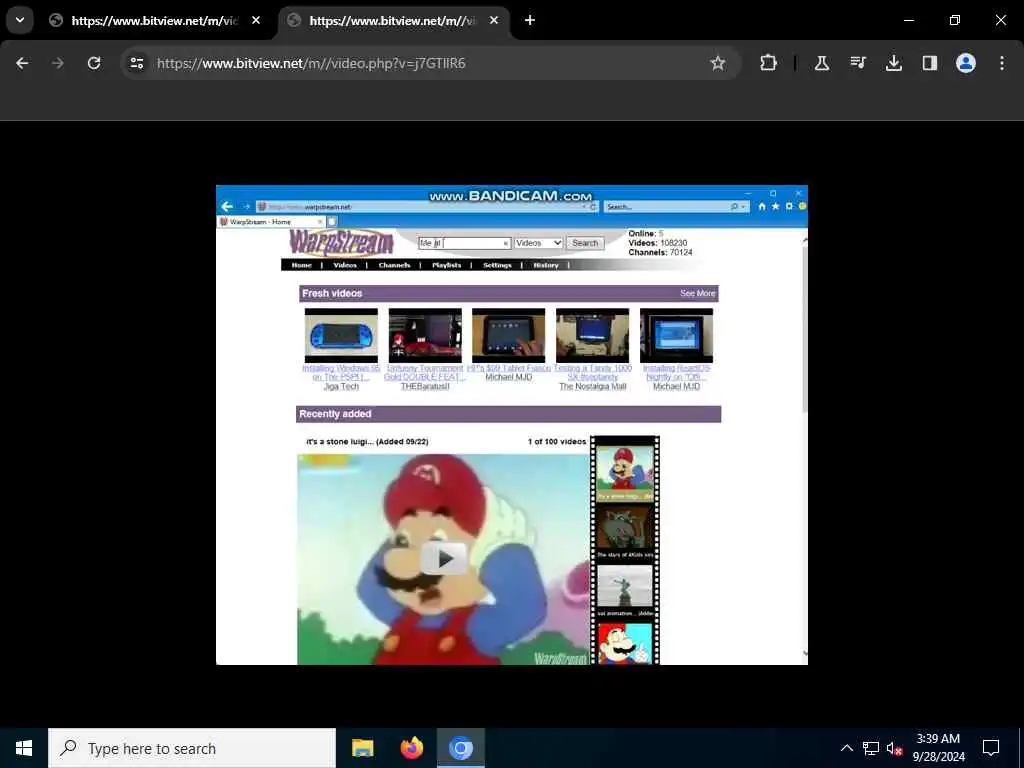Click the taskbar search box

click(x=192, y=748)
